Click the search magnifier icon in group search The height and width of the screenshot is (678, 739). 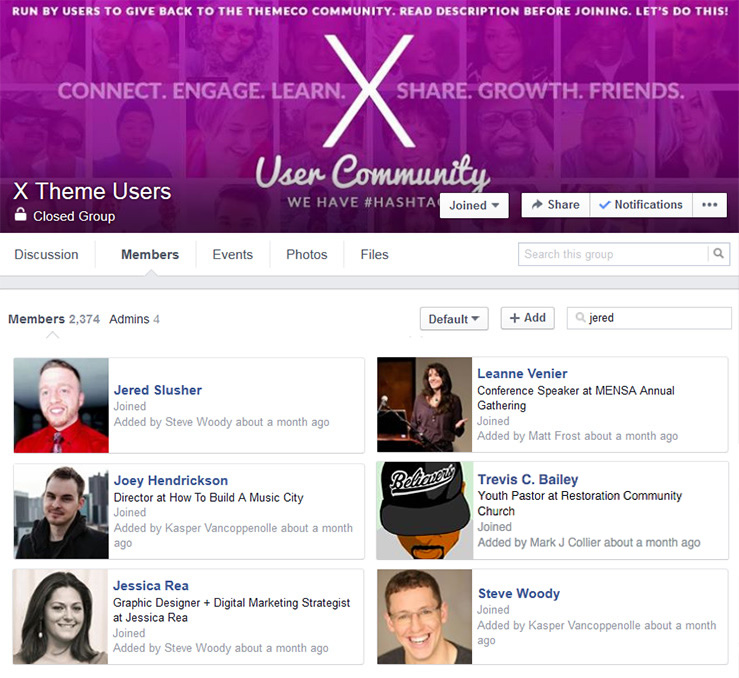point(718,254)
